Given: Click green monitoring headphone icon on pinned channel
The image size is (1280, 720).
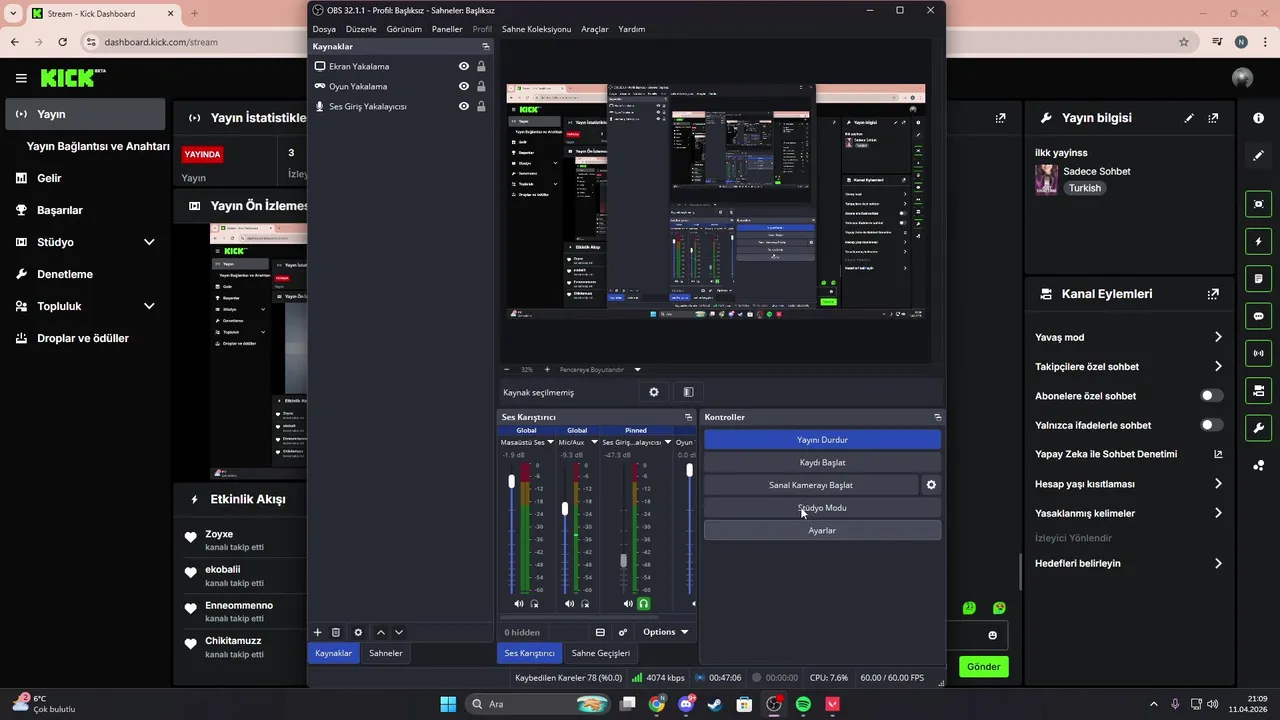Looking at the screenshot, I should coord(644,603).
